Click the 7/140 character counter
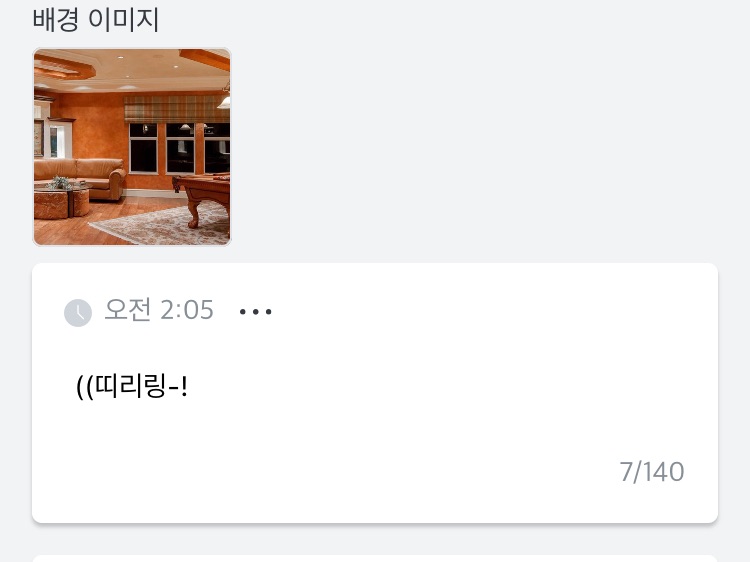Viewport: 750px width, 562px height. tap(651, 472)
